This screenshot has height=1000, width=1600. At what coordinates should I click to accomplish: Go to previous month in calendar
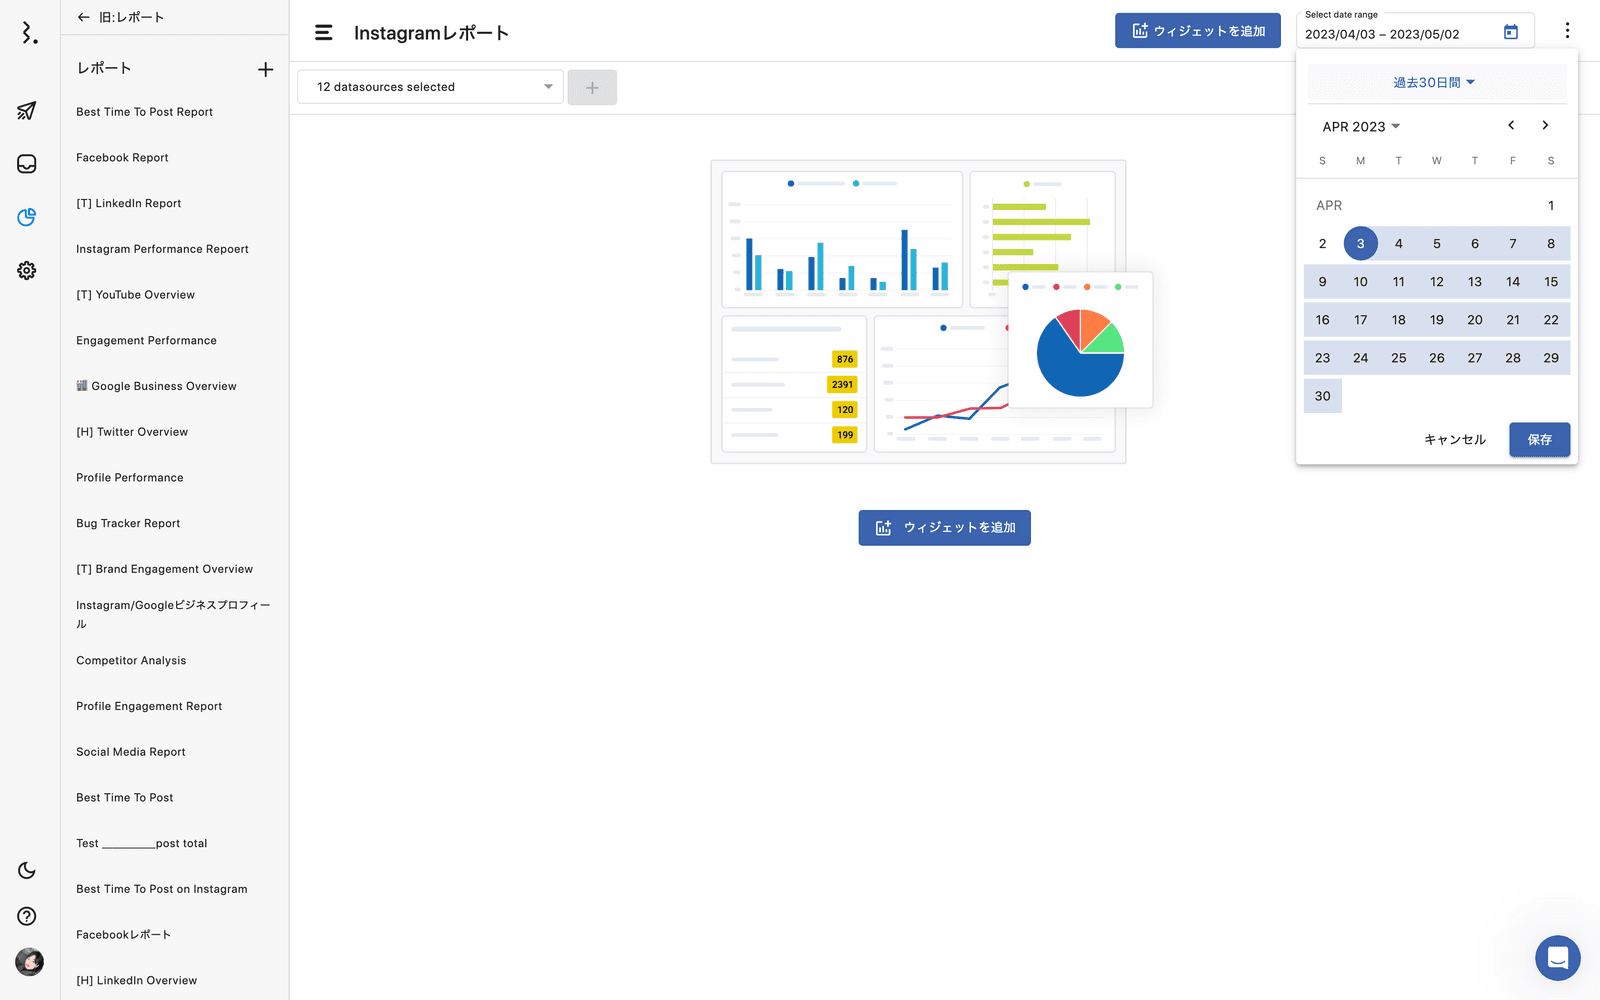click(x=1511, y=126)
